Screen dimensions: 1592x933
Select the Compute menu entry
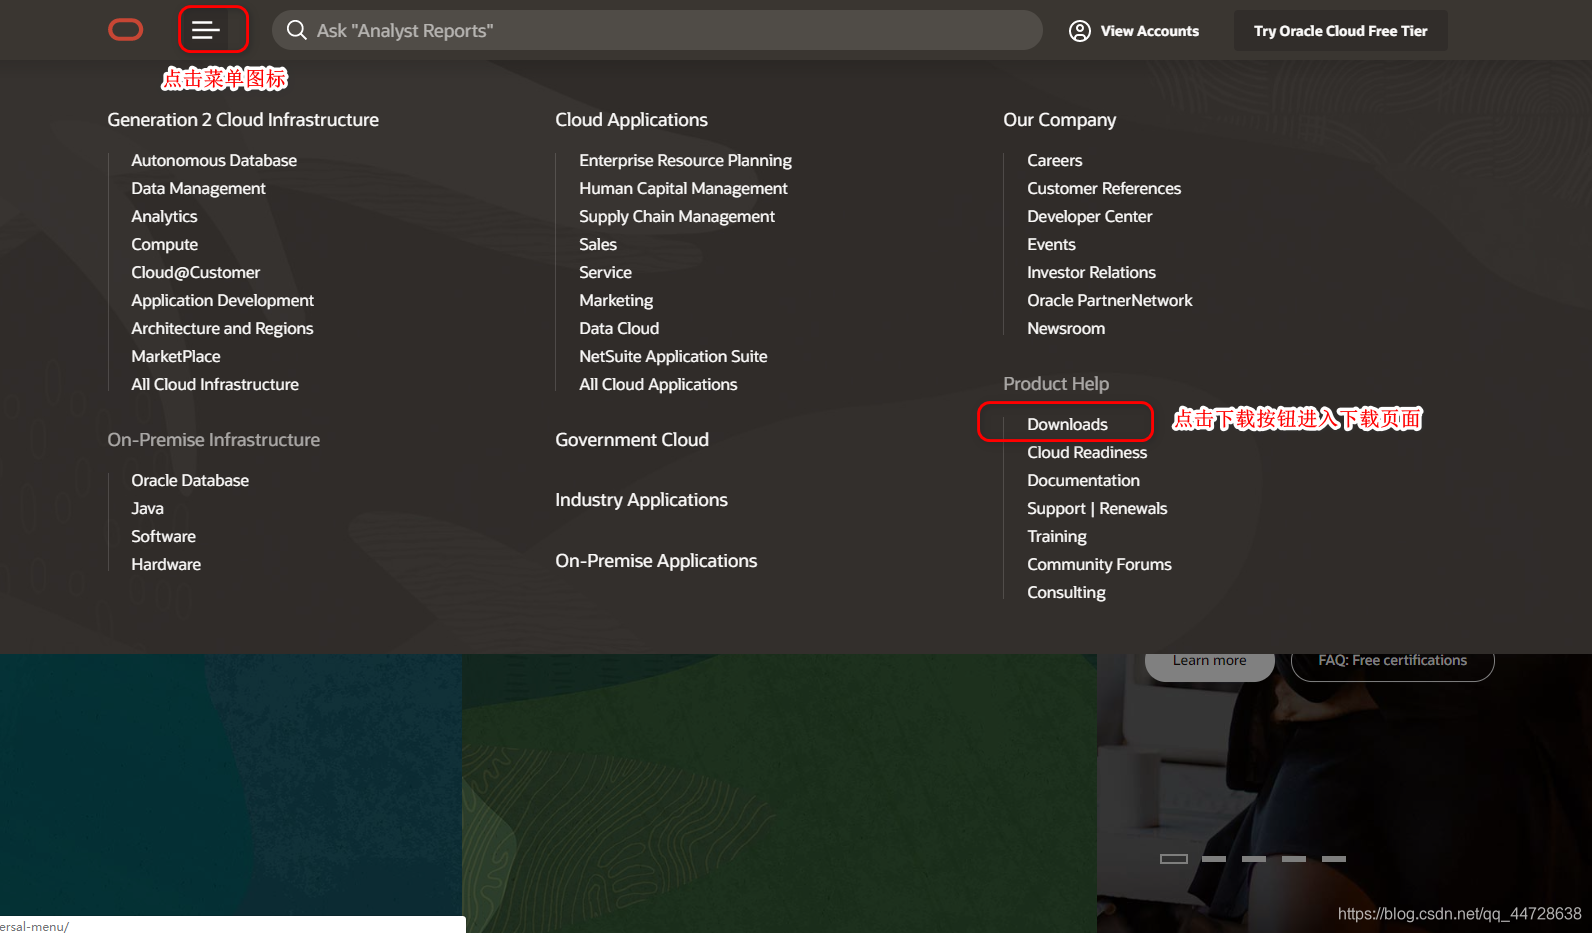[x=164, y=244]
